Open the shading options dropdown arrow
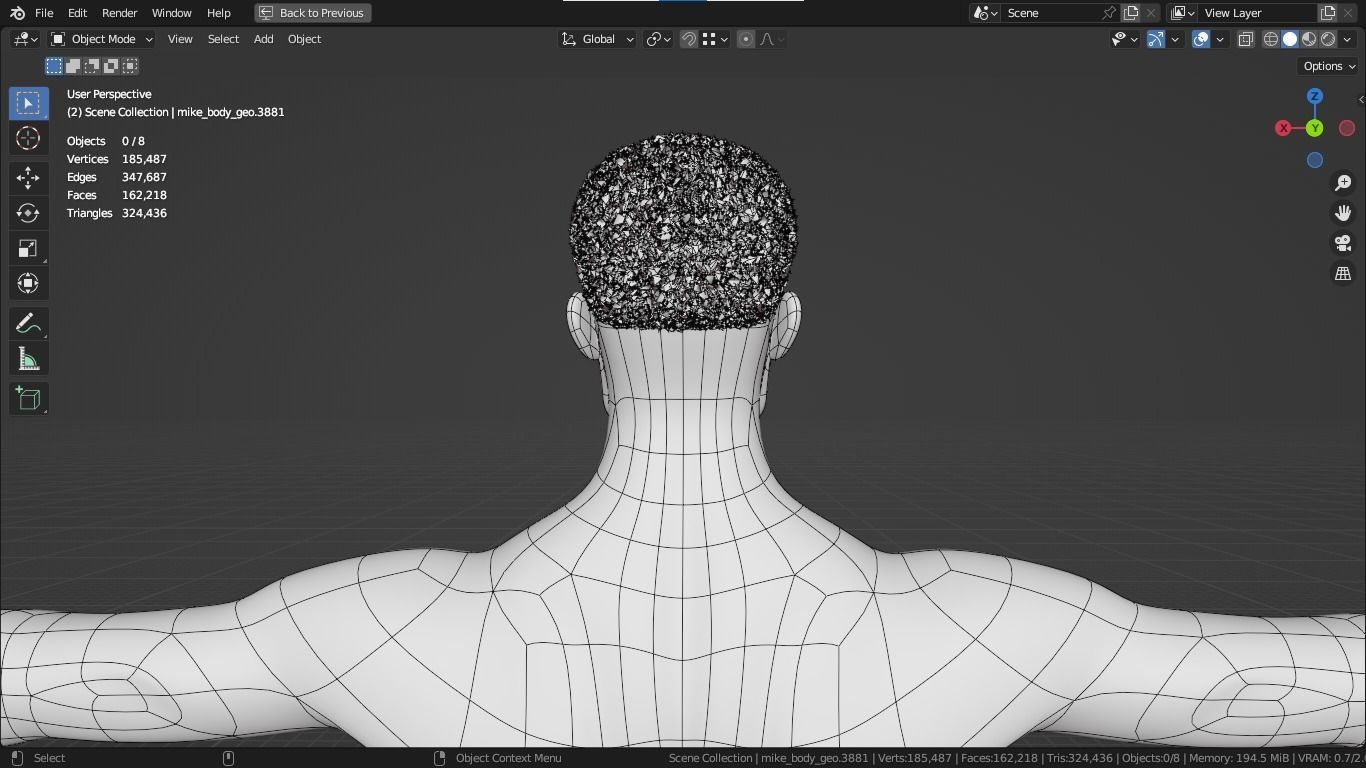This screenshot has height=768, width=1366. pyautogui.click(x=1345, y=39)
